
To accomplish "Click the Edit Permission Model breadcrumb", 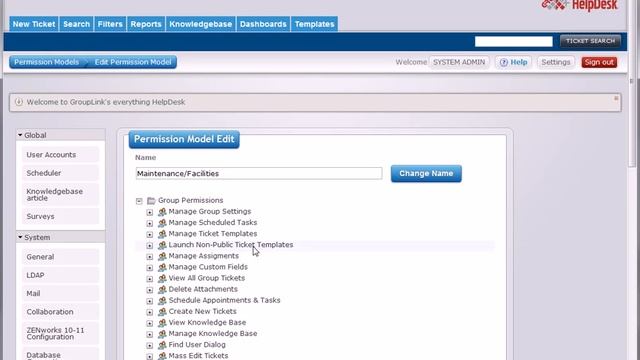I will pyautogui.click(x=133, y=62).
